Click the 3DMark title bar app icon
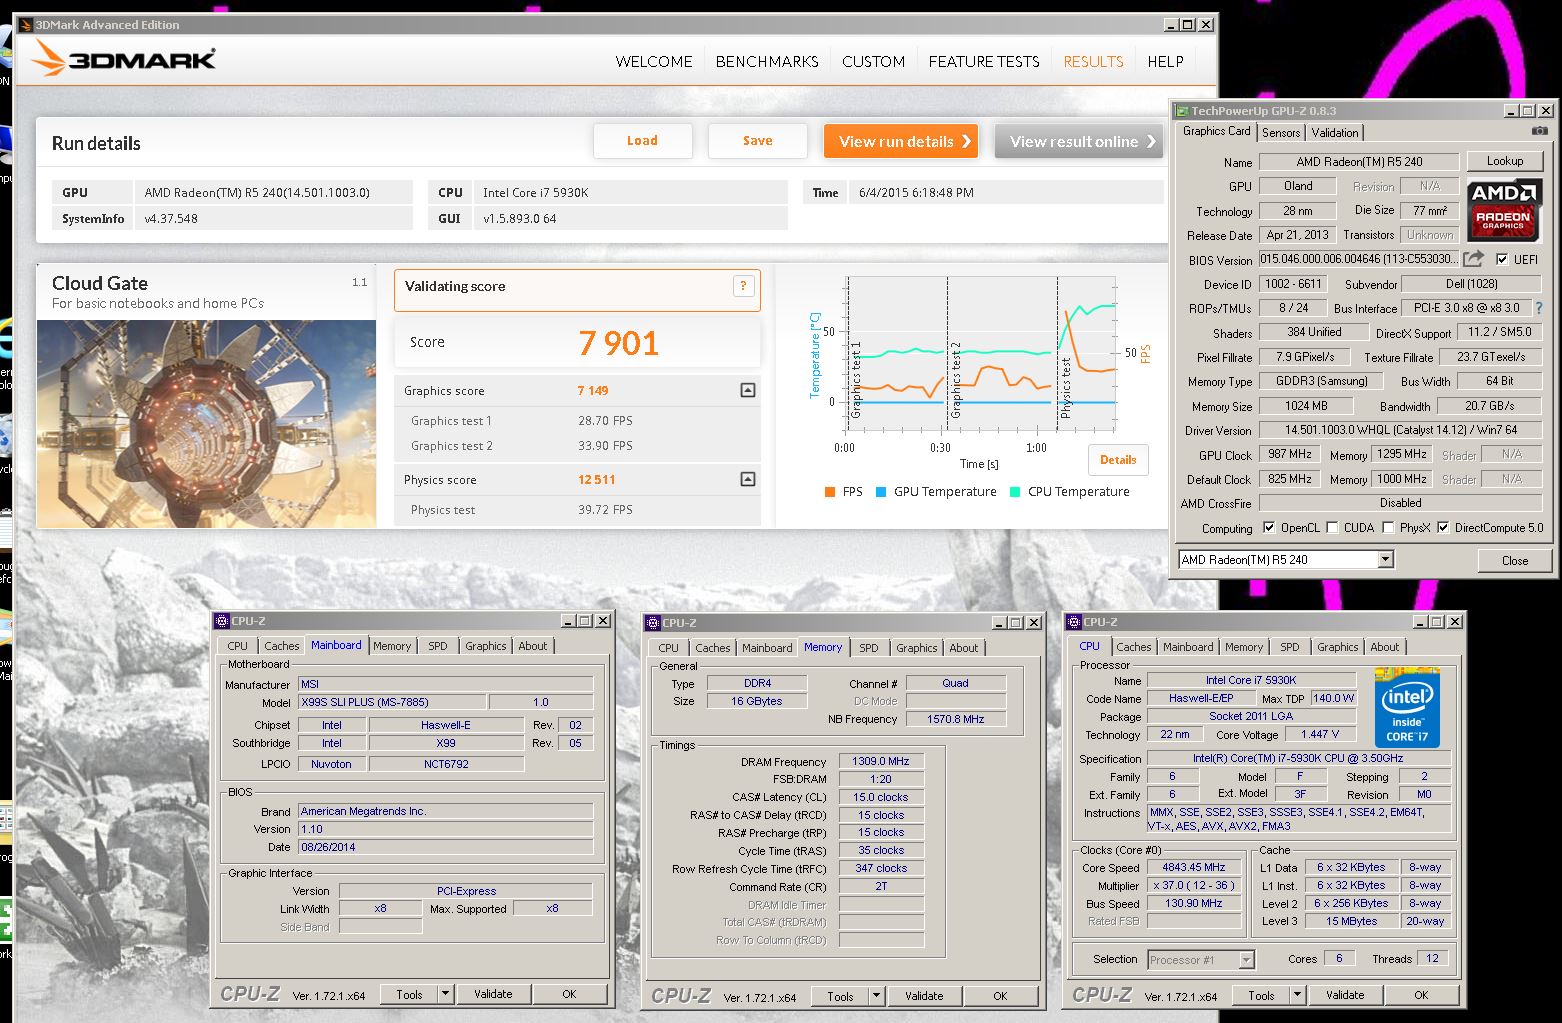Viewport: 1562px width, 1023px height. pos(27,25)
